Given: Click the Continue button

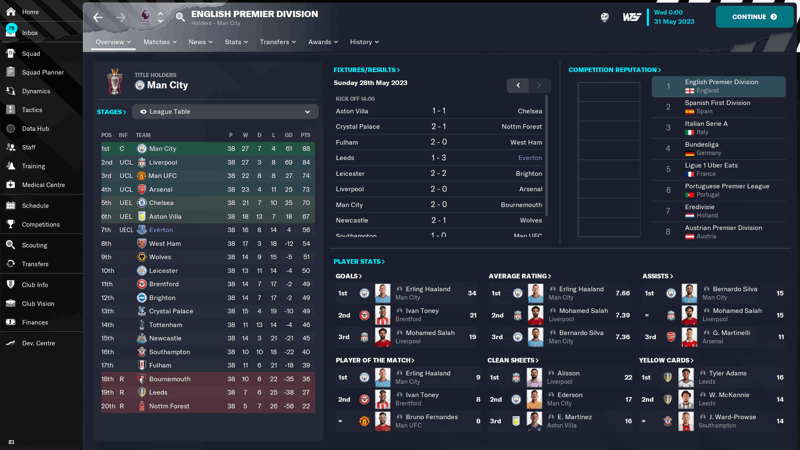Looking at the screenshot, I should click(755, 17).
